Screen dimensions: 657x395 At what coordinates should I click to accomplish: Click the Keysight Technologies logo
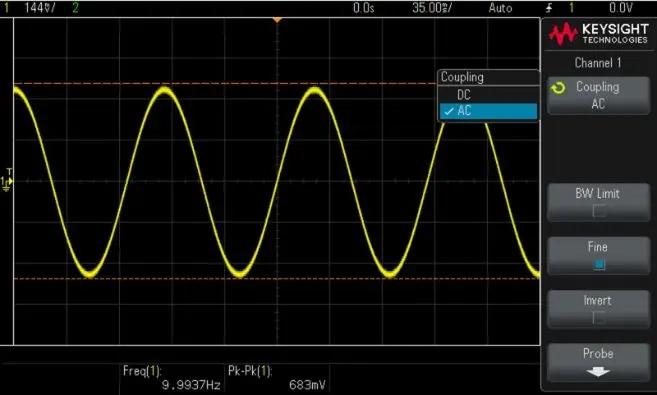pyautogui.click(x=599, y=34)
